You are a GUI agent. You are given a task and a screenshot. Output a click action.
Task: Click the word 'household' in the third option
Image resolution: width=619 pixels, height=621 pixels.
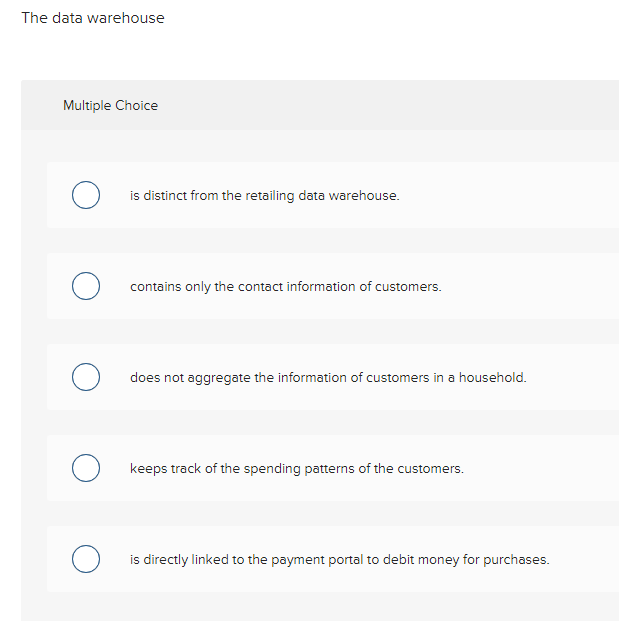pyautogui.click(x=493, y=377)
